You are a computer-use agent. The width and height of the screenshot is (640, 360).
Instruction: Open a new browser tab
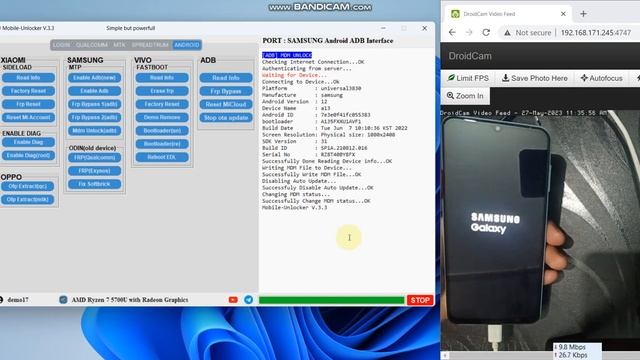point(583,14)
